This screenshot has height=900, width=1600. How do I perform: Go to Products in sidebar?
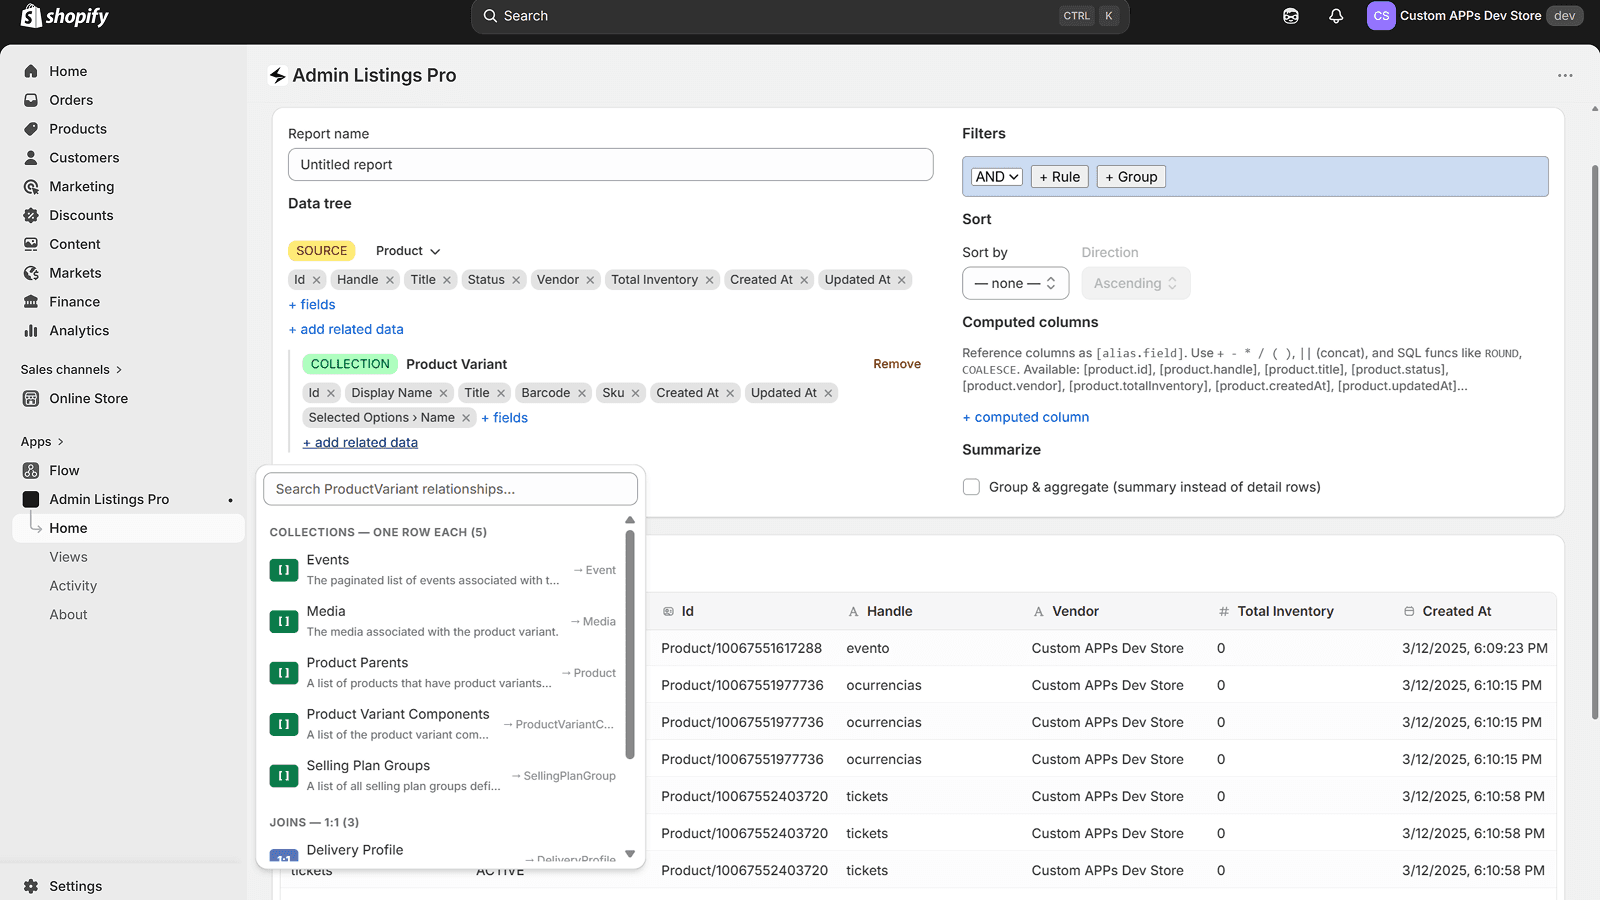pos(78,129)
